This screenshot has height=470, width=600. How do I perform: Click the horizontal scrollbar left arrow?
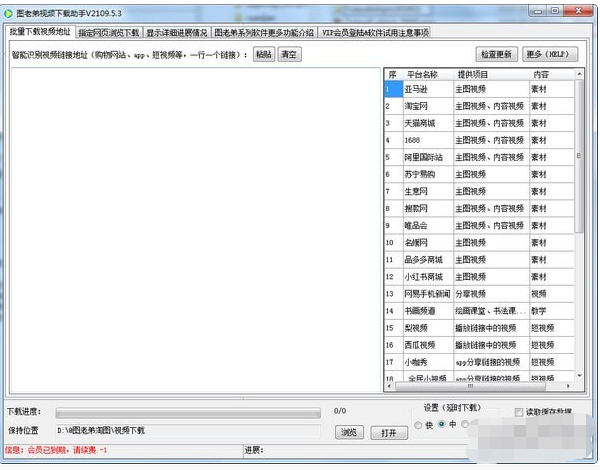coord(390,386)
